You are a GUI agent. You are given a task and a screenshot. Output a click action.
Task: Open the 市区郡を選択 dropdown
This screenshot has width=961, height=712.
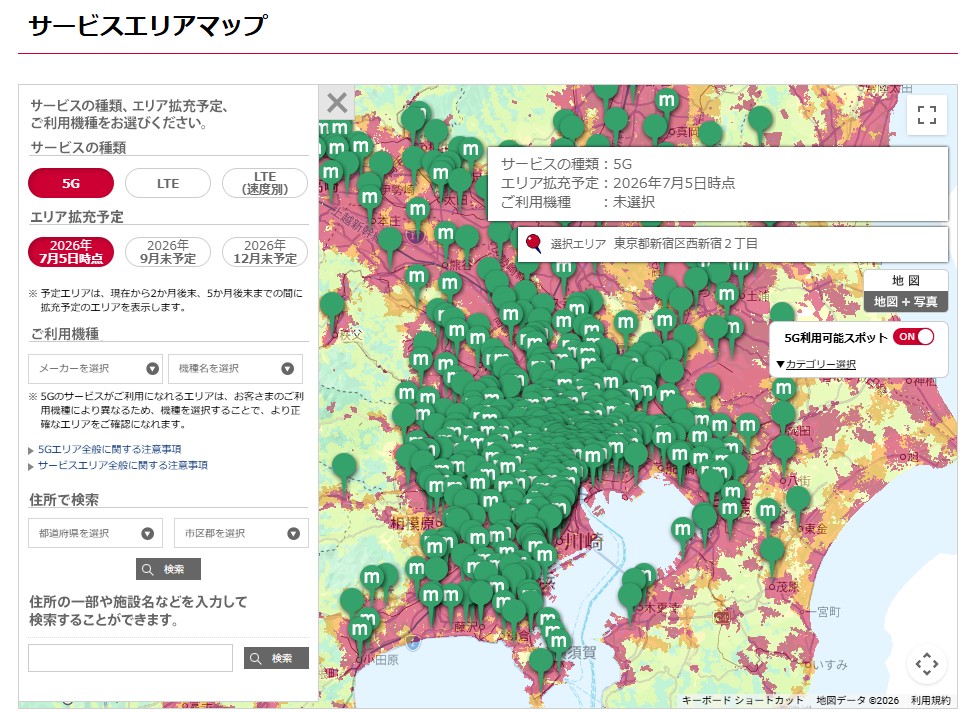coord(241,533)
